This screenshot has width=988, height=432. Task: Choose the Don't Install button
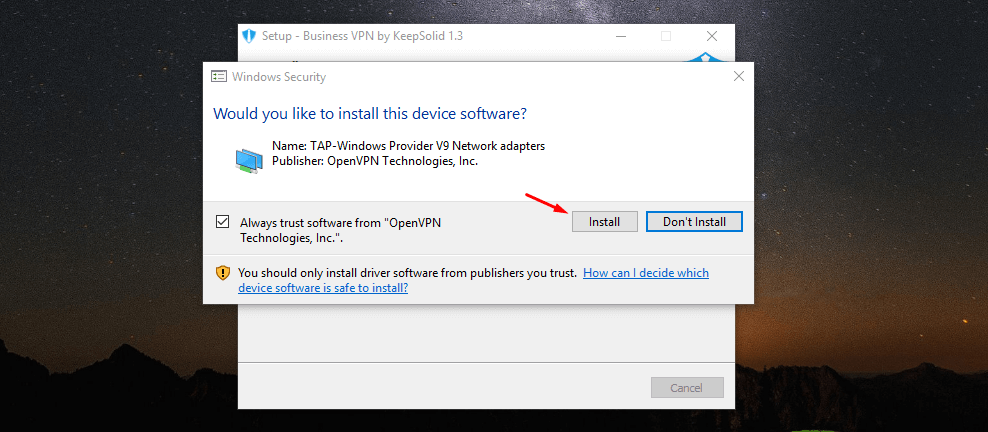point(694,222)
